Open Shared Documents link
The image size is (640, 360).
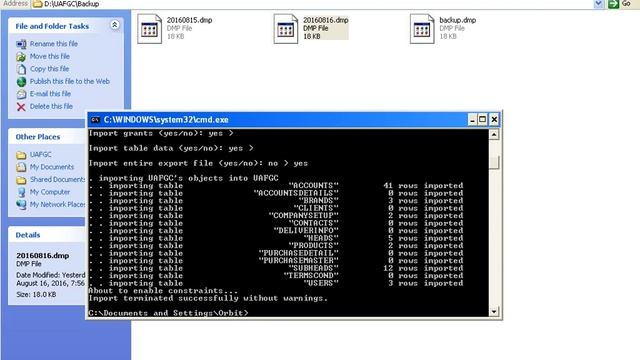pos(57,180)
